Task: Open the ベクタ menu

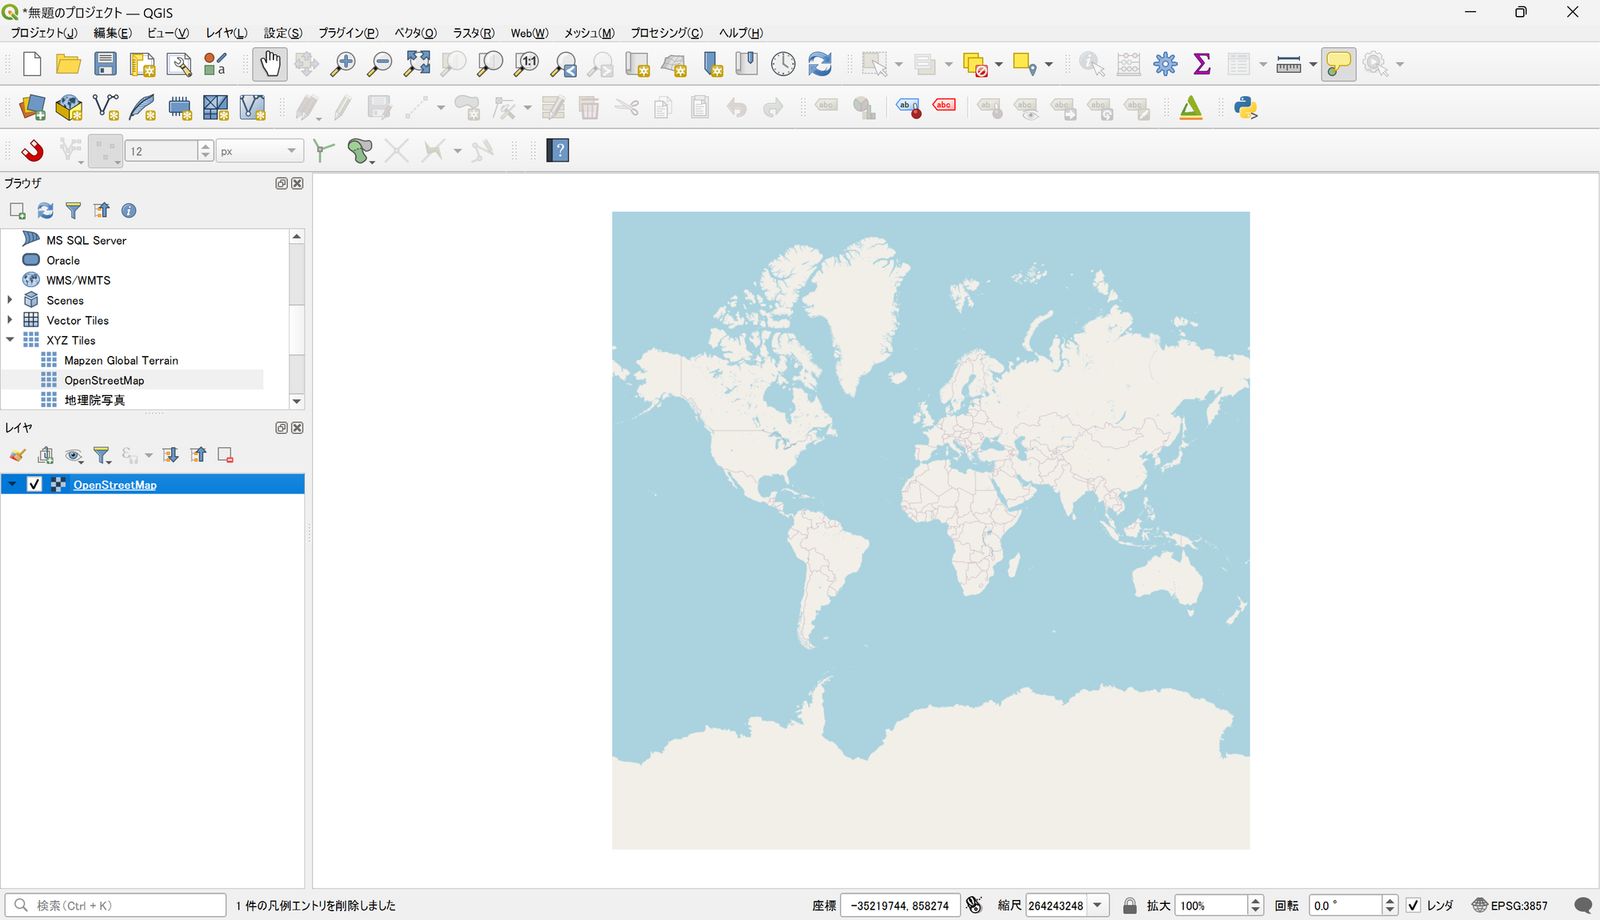Action: (x=415, y=33)
